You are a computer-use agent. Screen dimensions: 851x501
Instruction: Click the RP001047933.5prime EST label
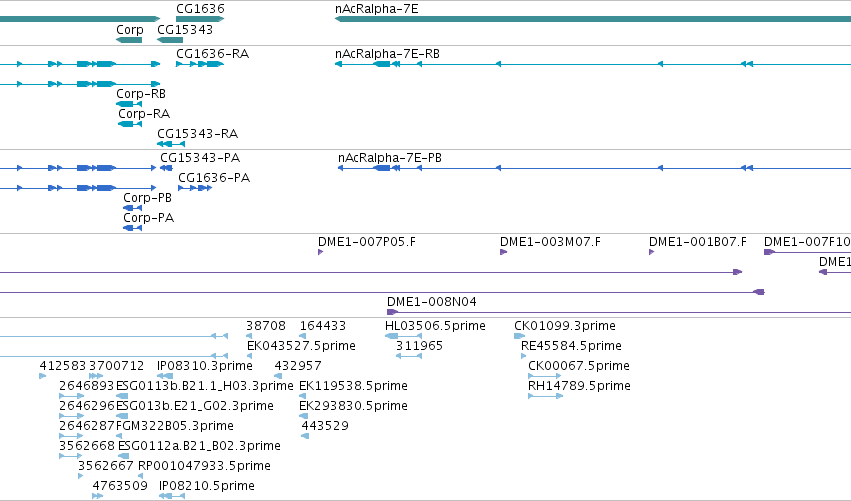(x=205, y=466)
